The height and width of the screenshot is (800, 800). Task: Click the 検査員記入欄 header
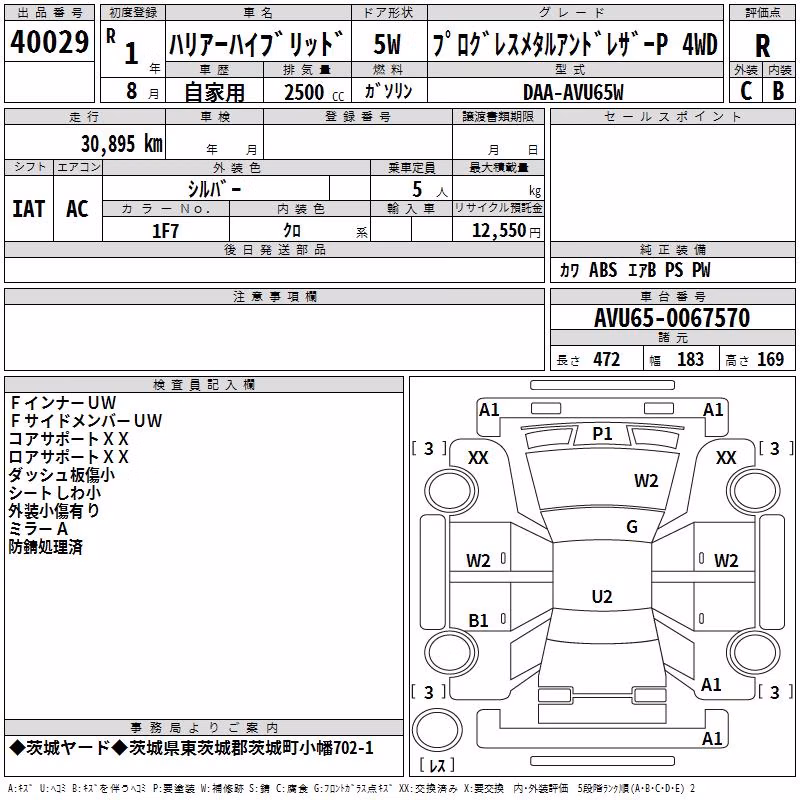tap(204, 385)
